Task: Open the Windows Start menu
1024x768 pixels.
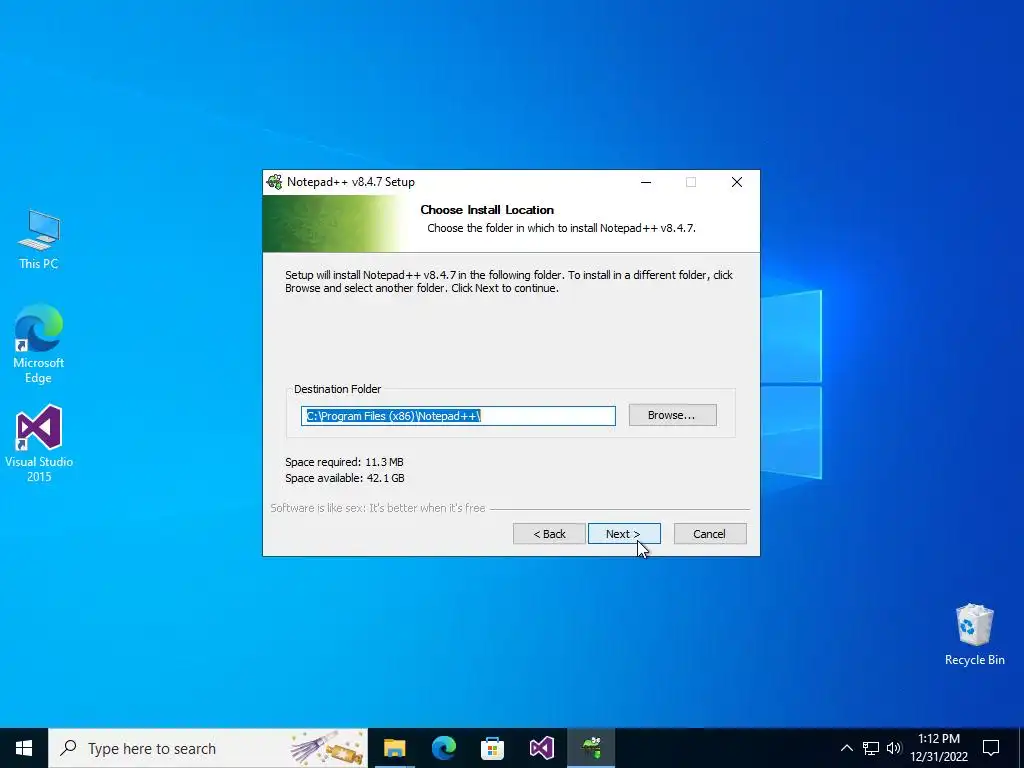Action: tap(24, 748)
